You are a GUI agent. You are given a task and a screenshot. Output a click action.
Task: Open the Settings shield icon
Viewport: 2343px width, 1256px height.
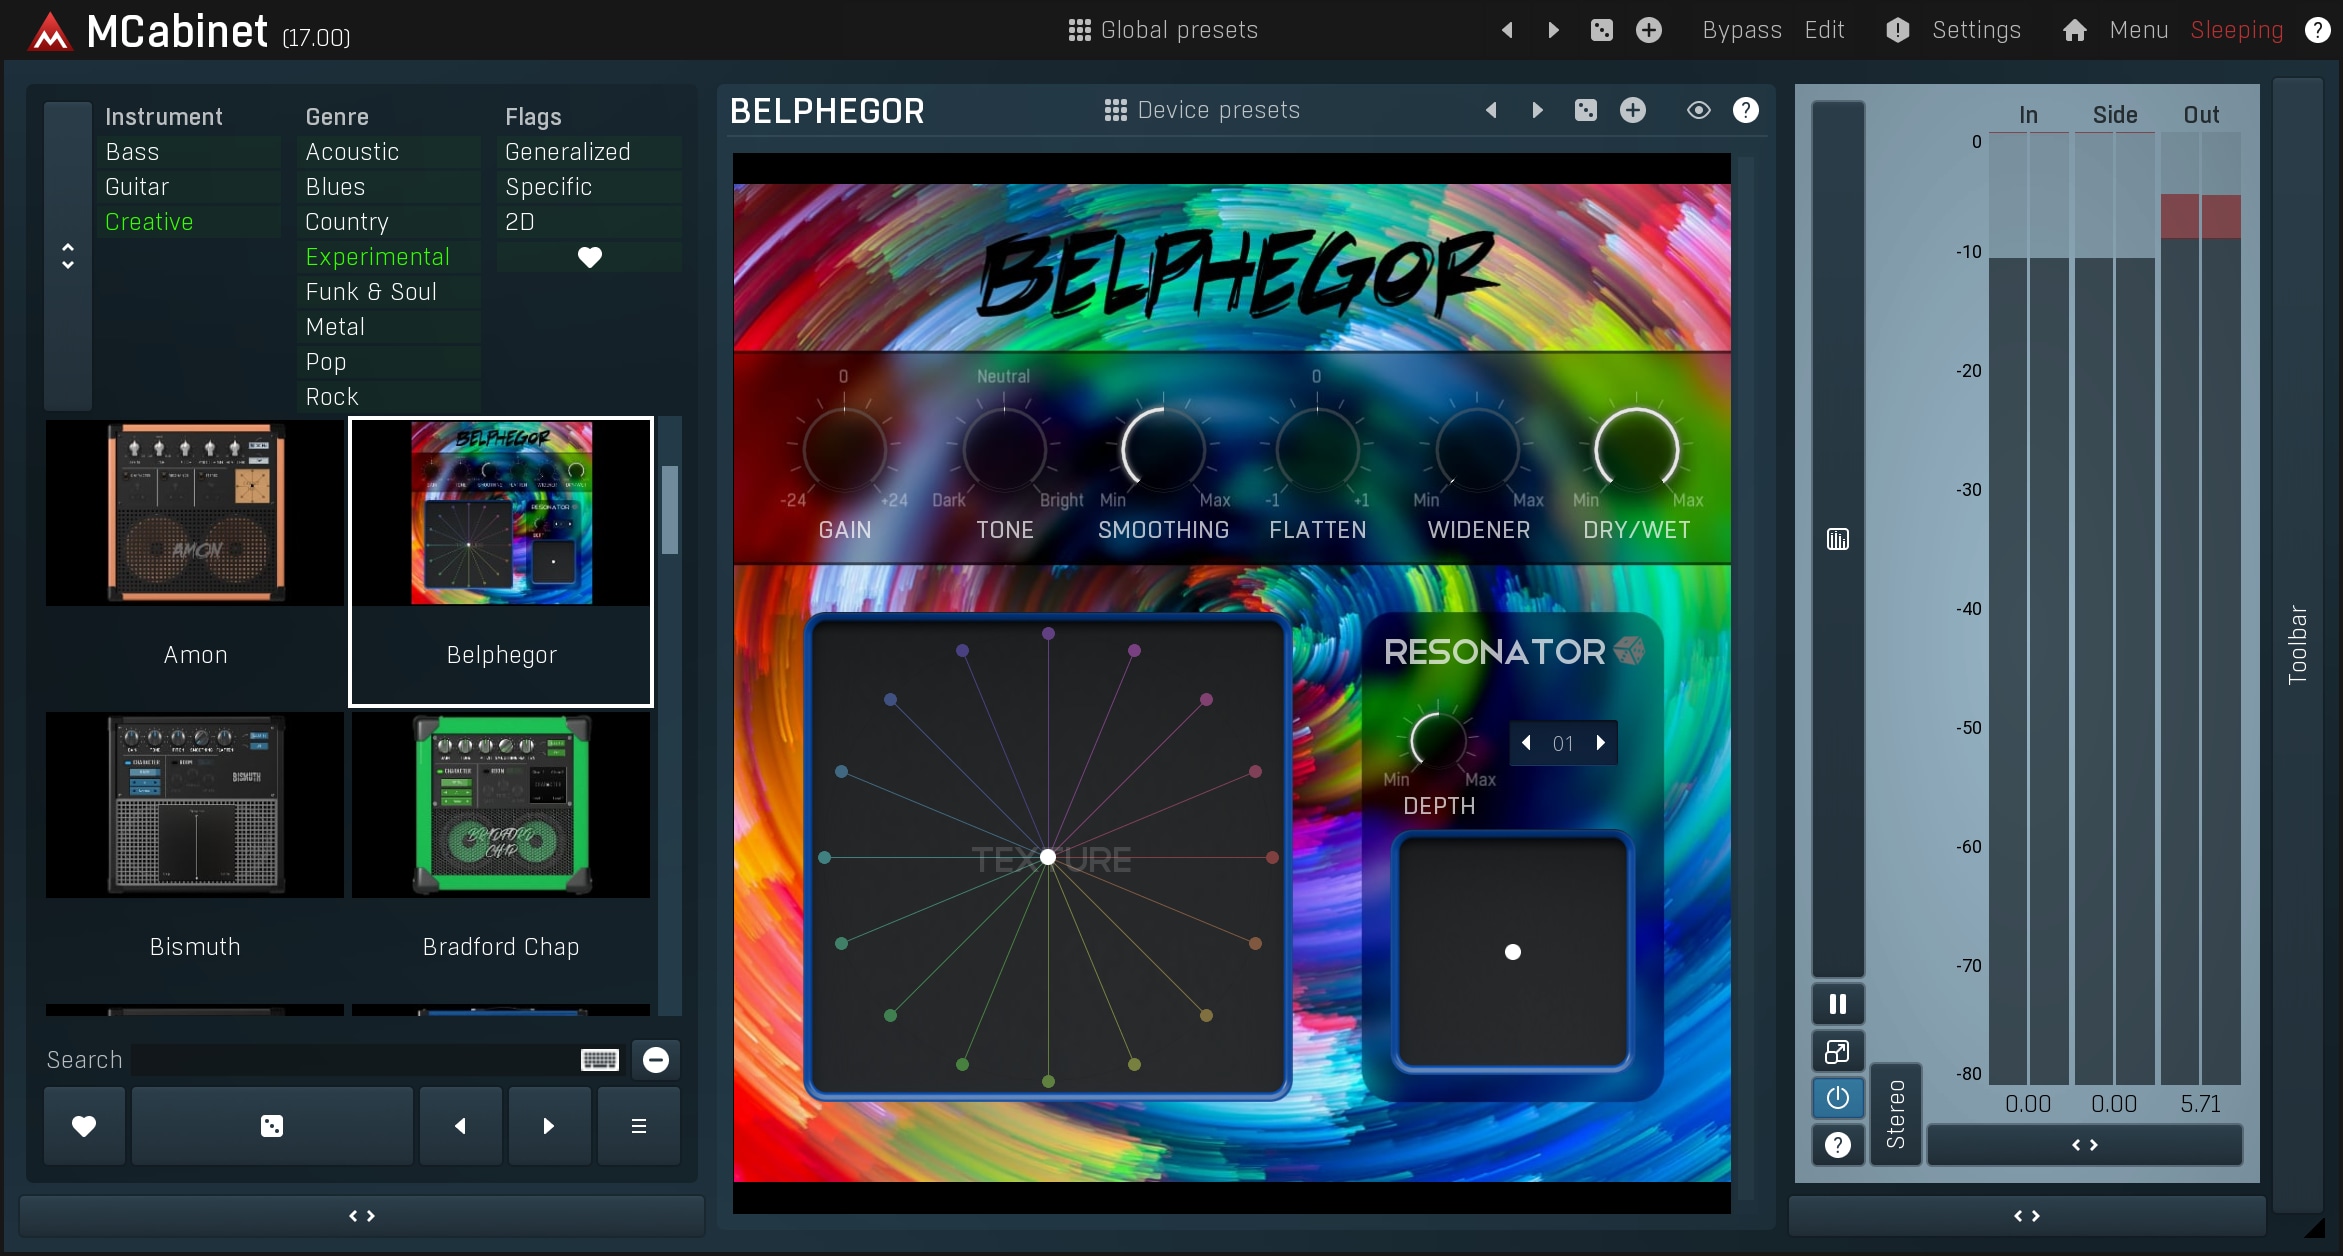[1897, 30]
